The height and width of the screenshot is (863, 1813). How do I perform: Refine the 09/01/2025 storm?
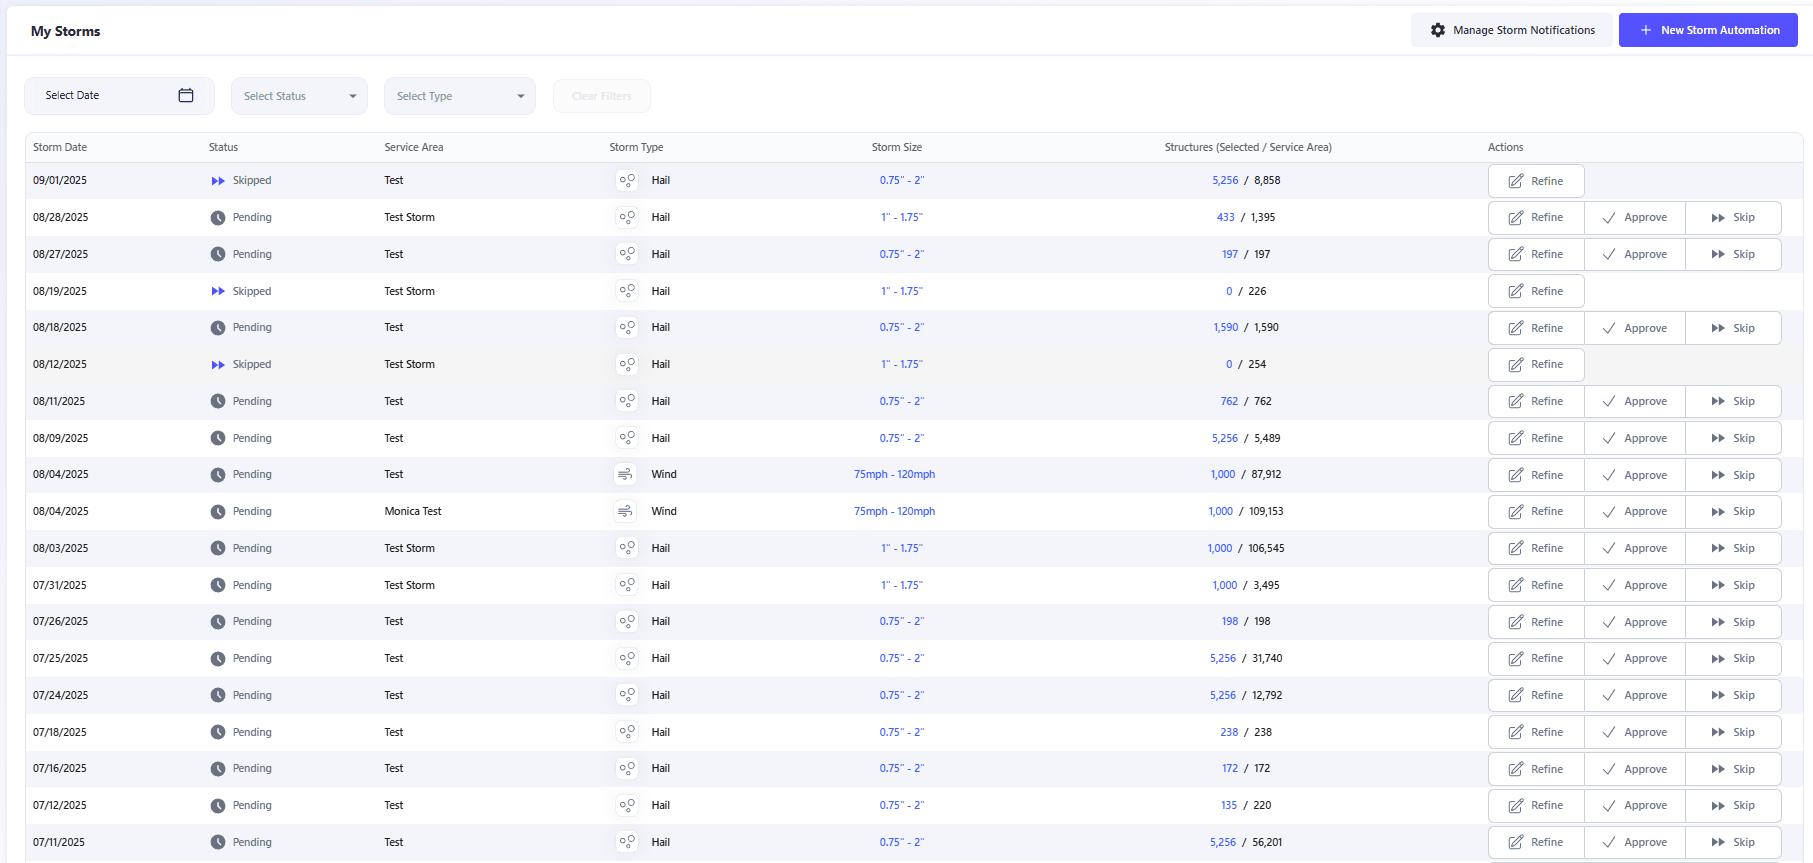coord(1536,181)
